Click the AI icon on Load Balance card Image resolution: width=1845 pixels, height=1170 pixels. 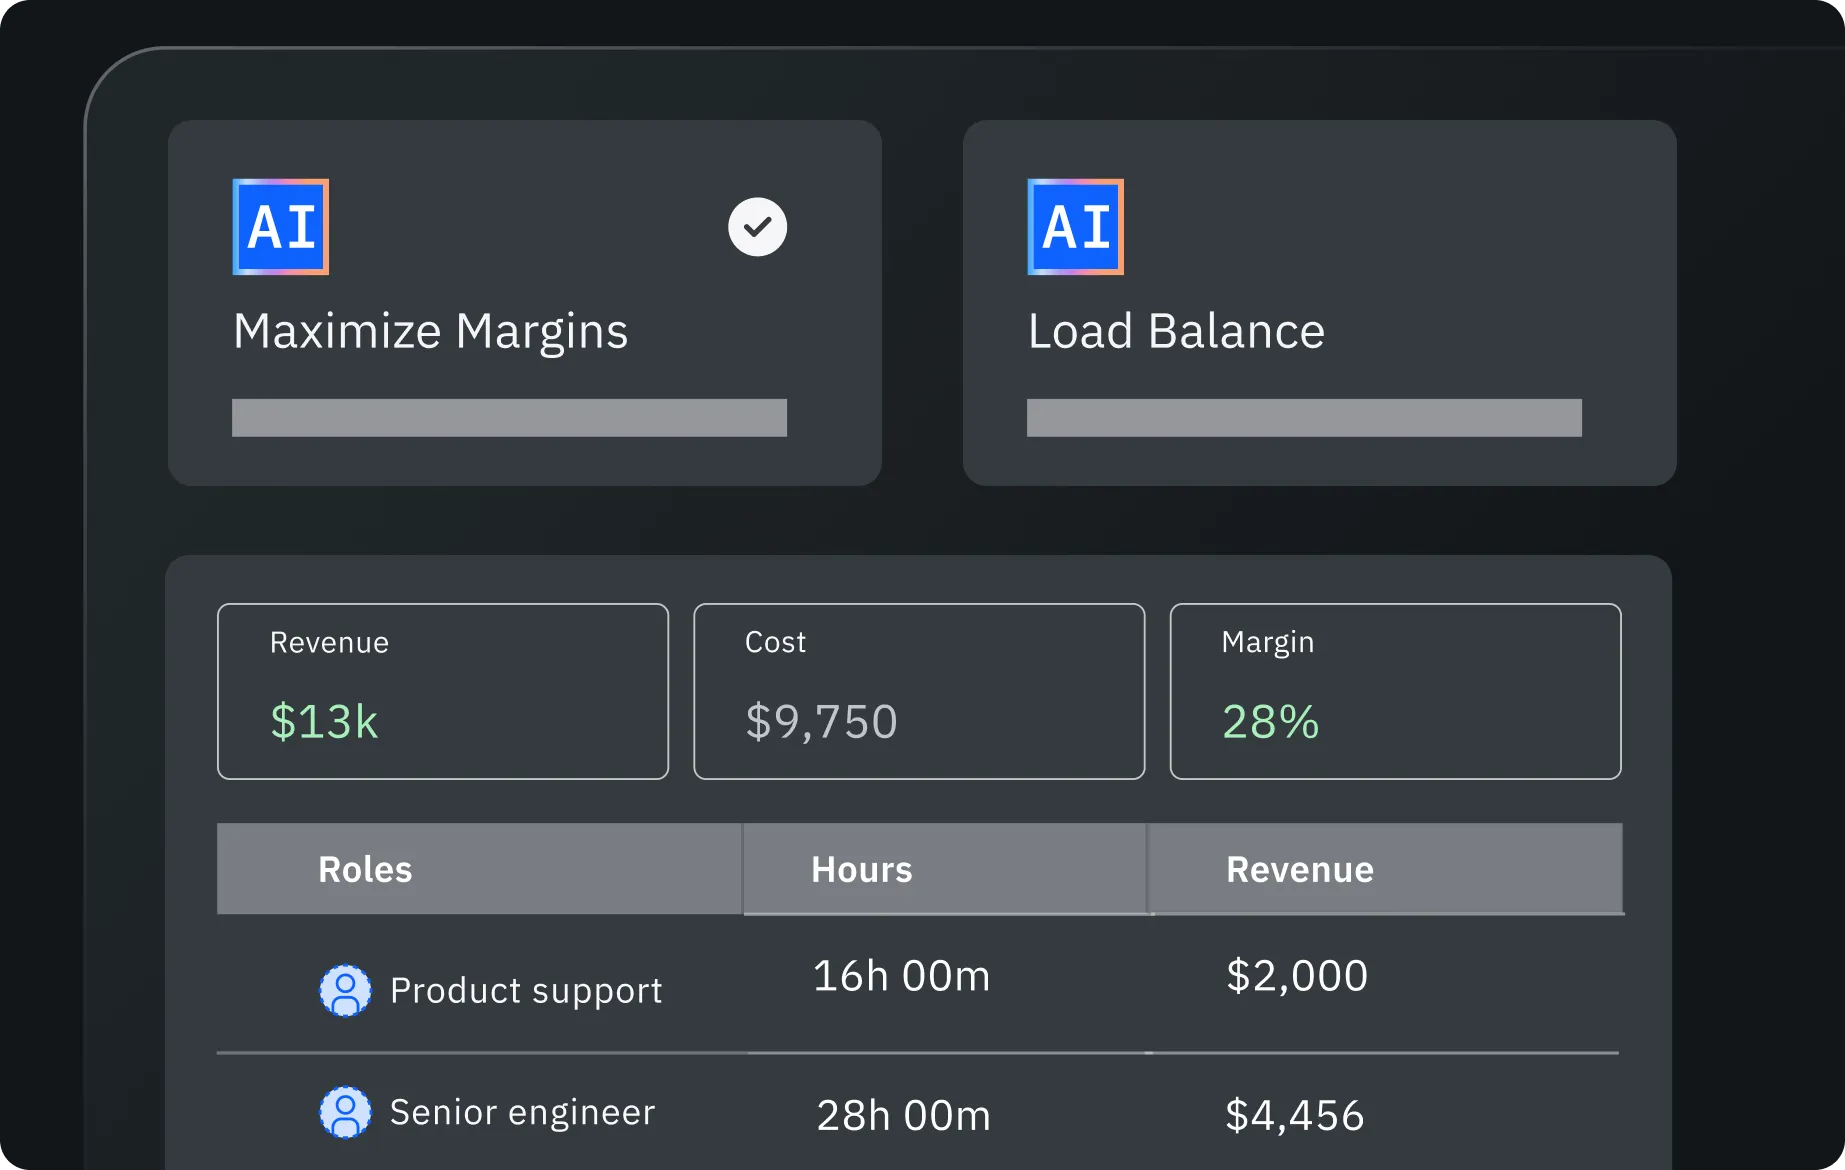(x=1076, y=227)
